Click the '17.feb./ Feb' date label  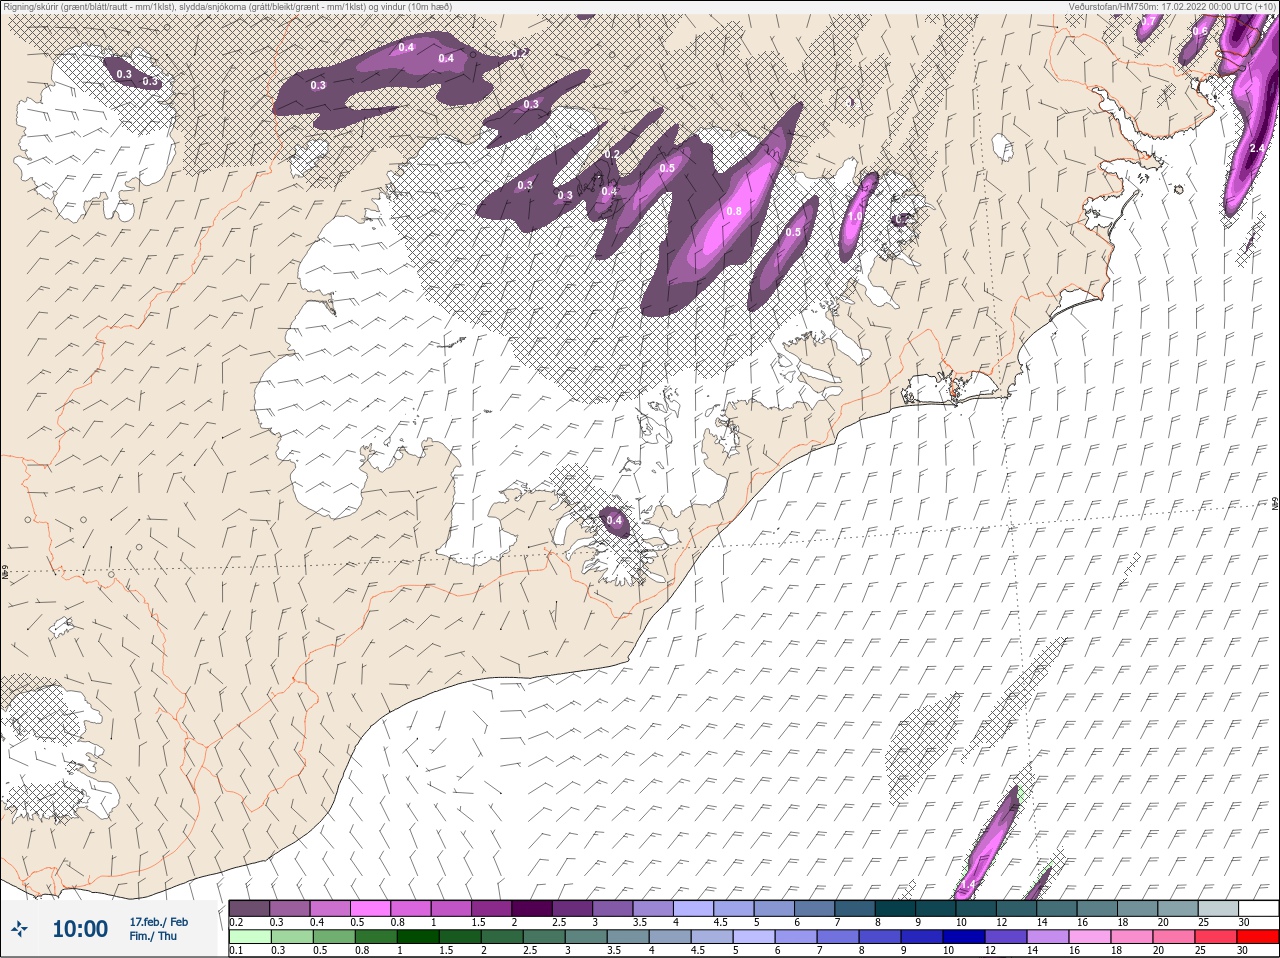[x=158, y=921]
